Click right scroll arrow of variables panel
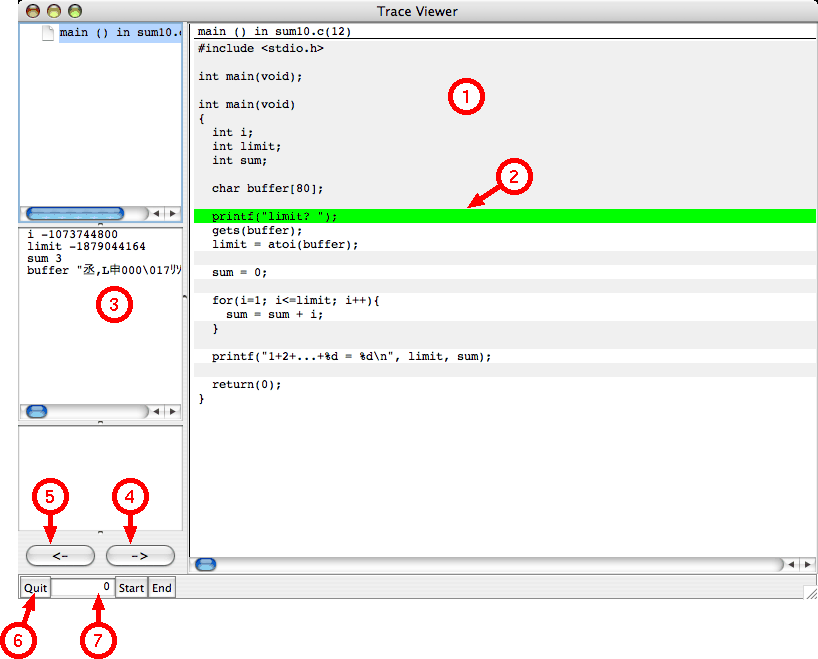 173,411
